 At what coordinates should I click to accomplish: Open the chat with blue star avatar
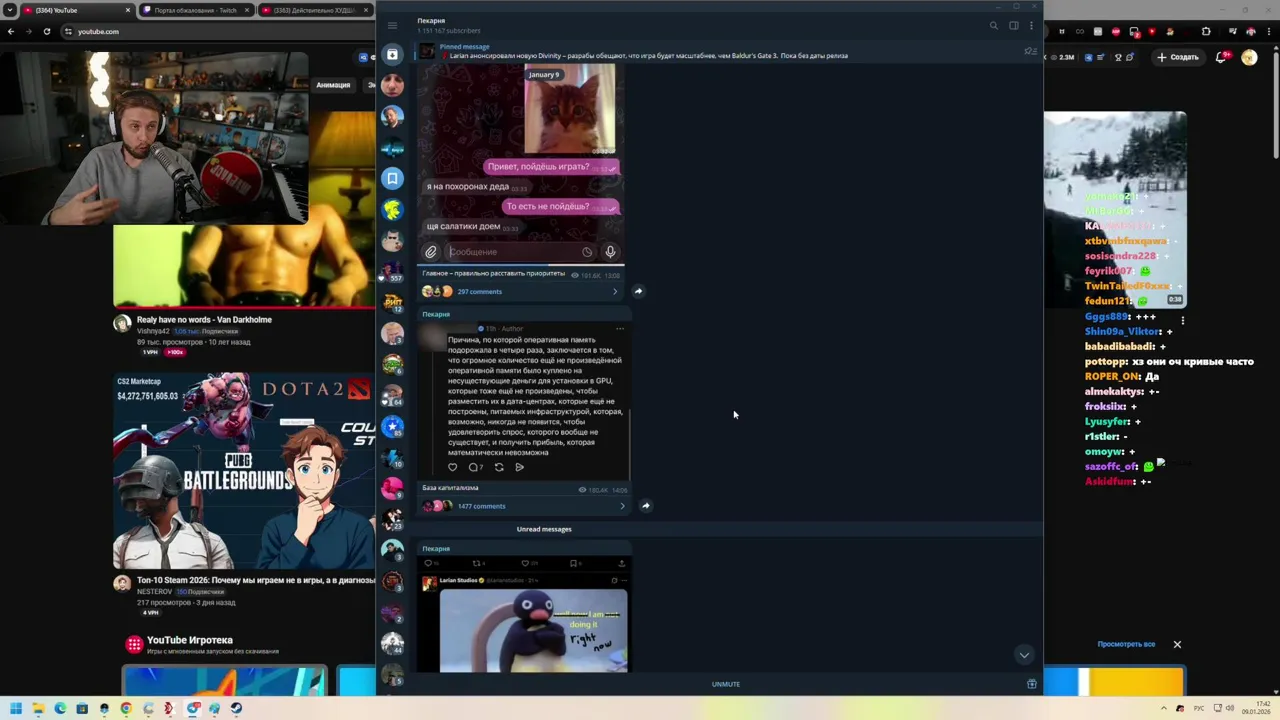[392, 427]
